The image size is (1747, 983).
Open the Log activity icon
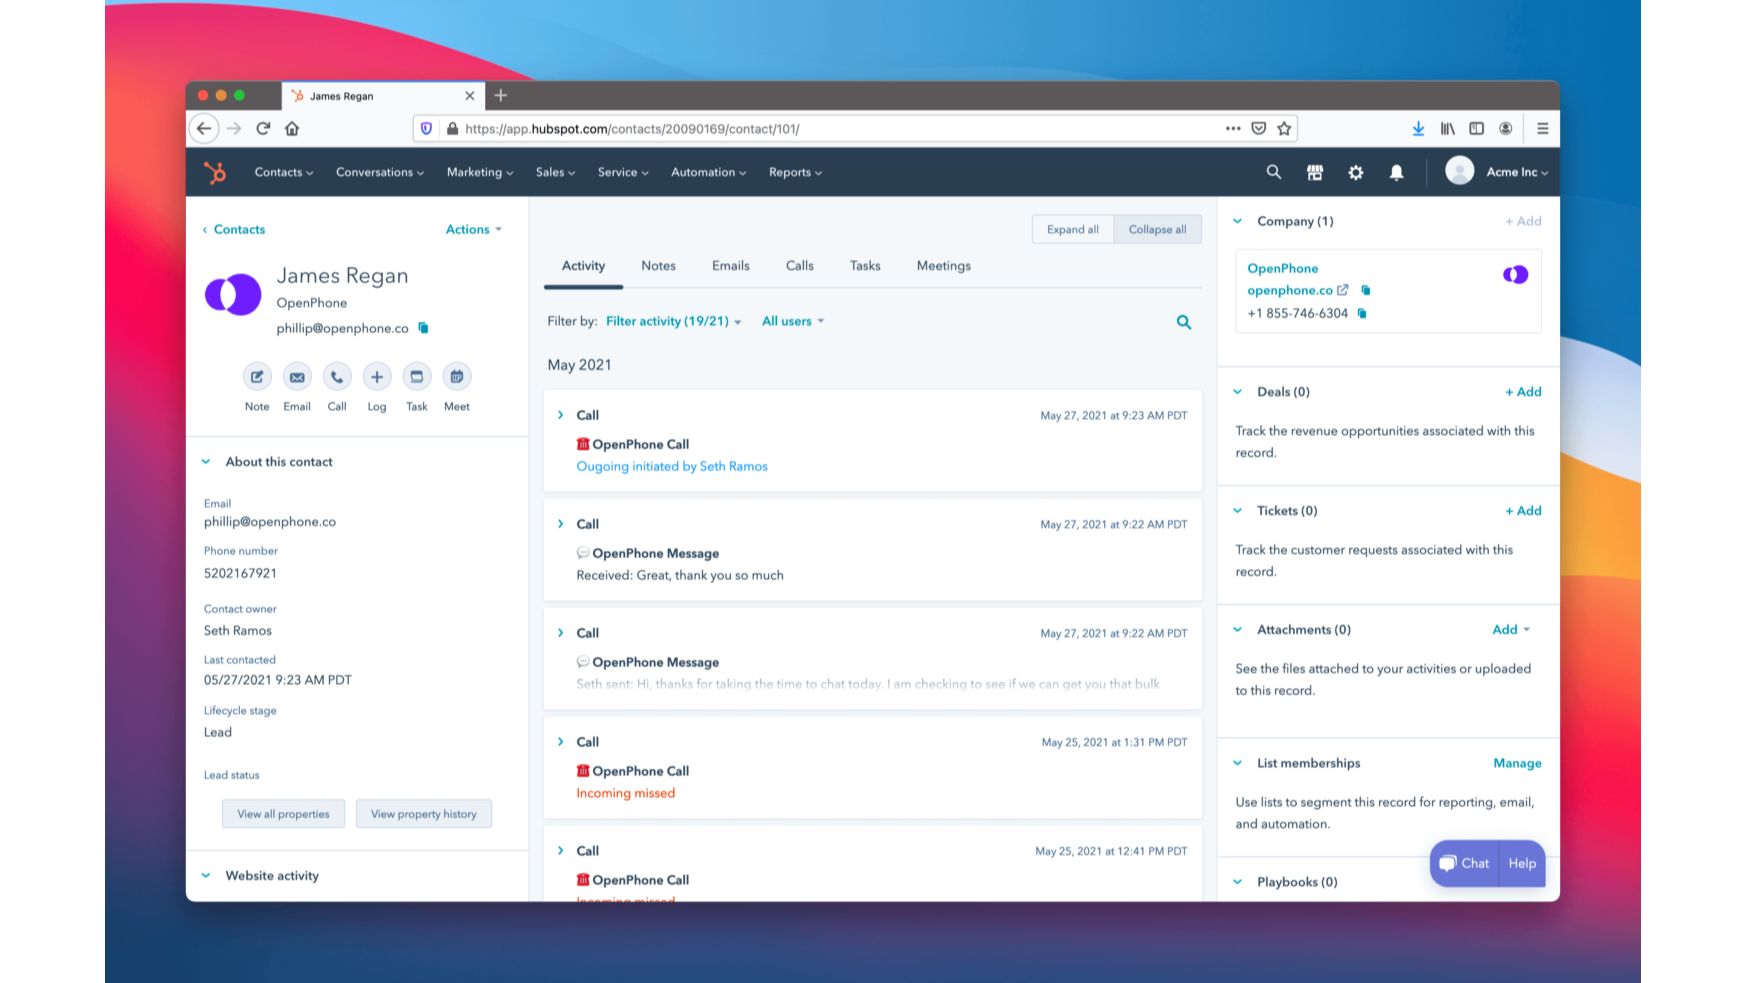(x=377, y=376)
